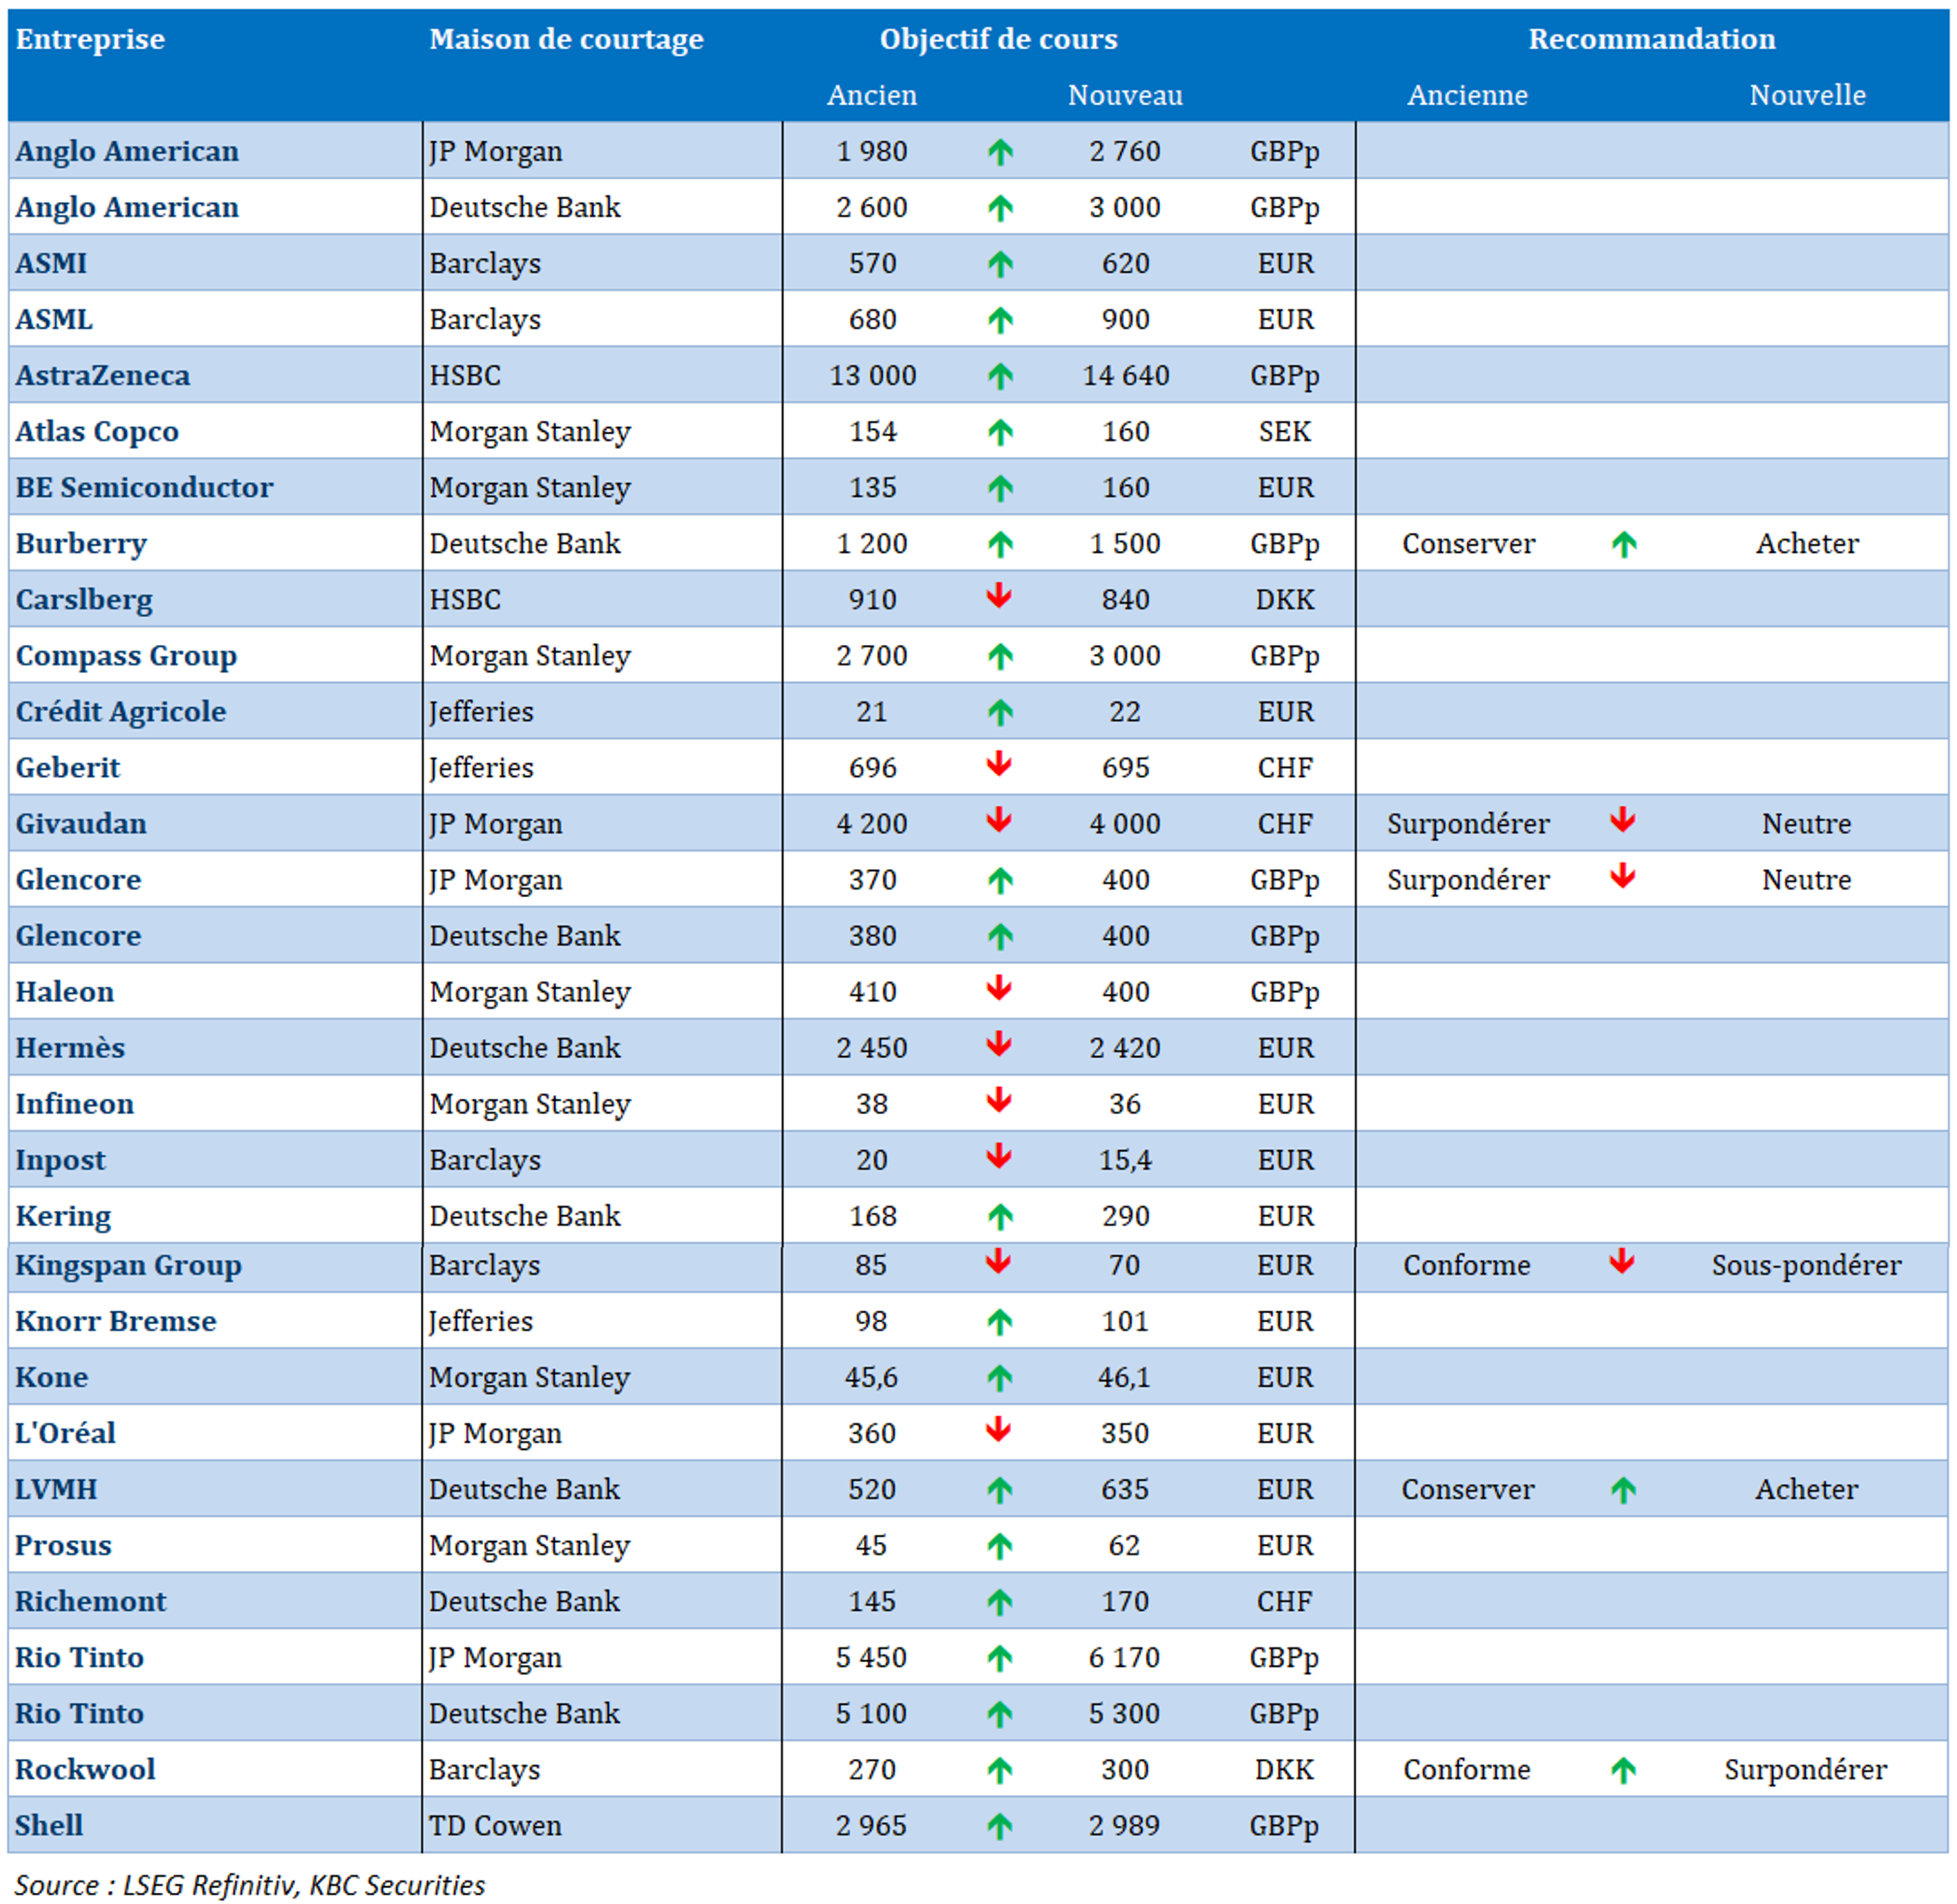Select the Entreprise column header
The width and height of the screenshot is (1957, 1904).
(90, 39)
